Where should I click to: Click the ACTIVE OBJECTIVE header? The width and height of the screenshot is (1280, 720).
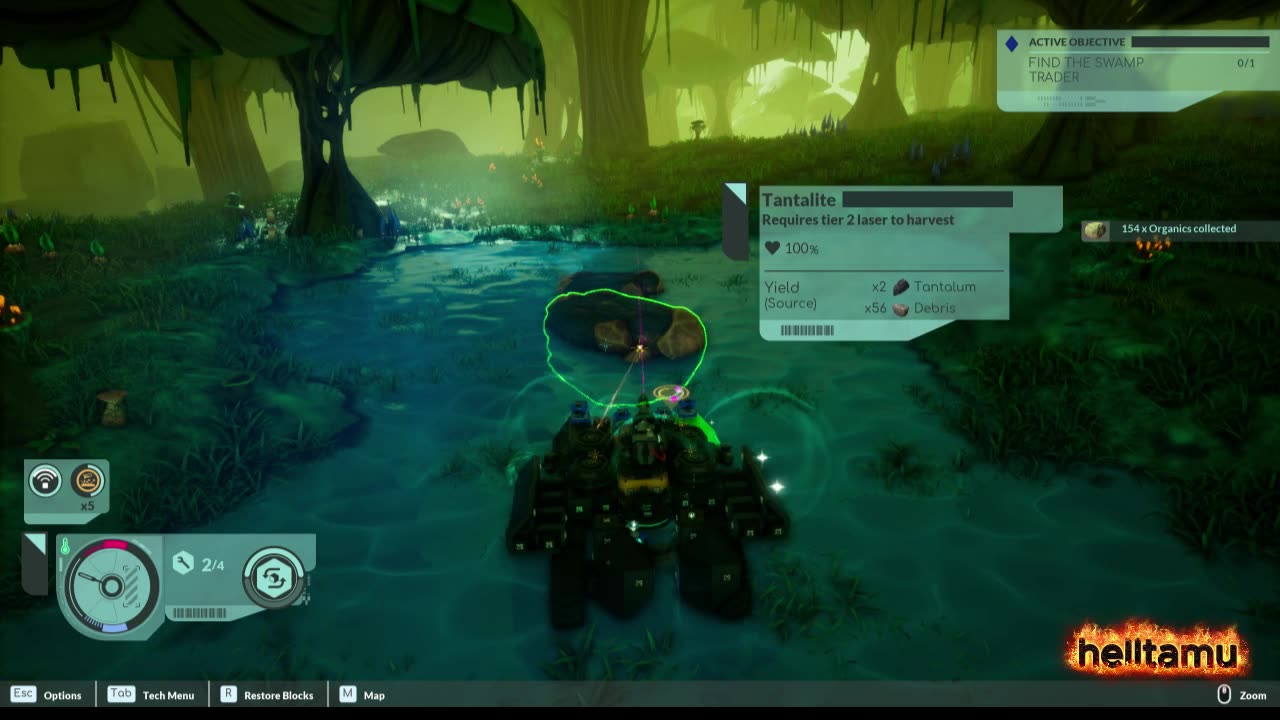(1077, 42)
